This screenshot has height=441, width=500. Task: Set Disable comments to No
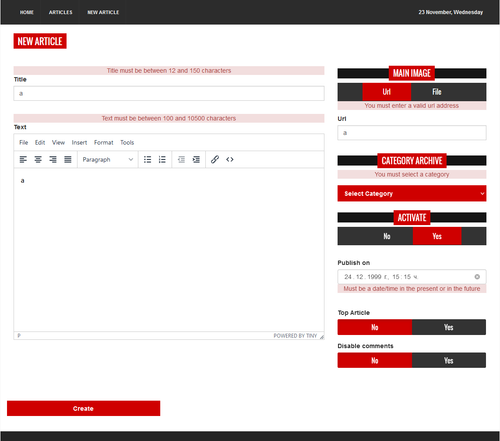[x=375, y=360]
